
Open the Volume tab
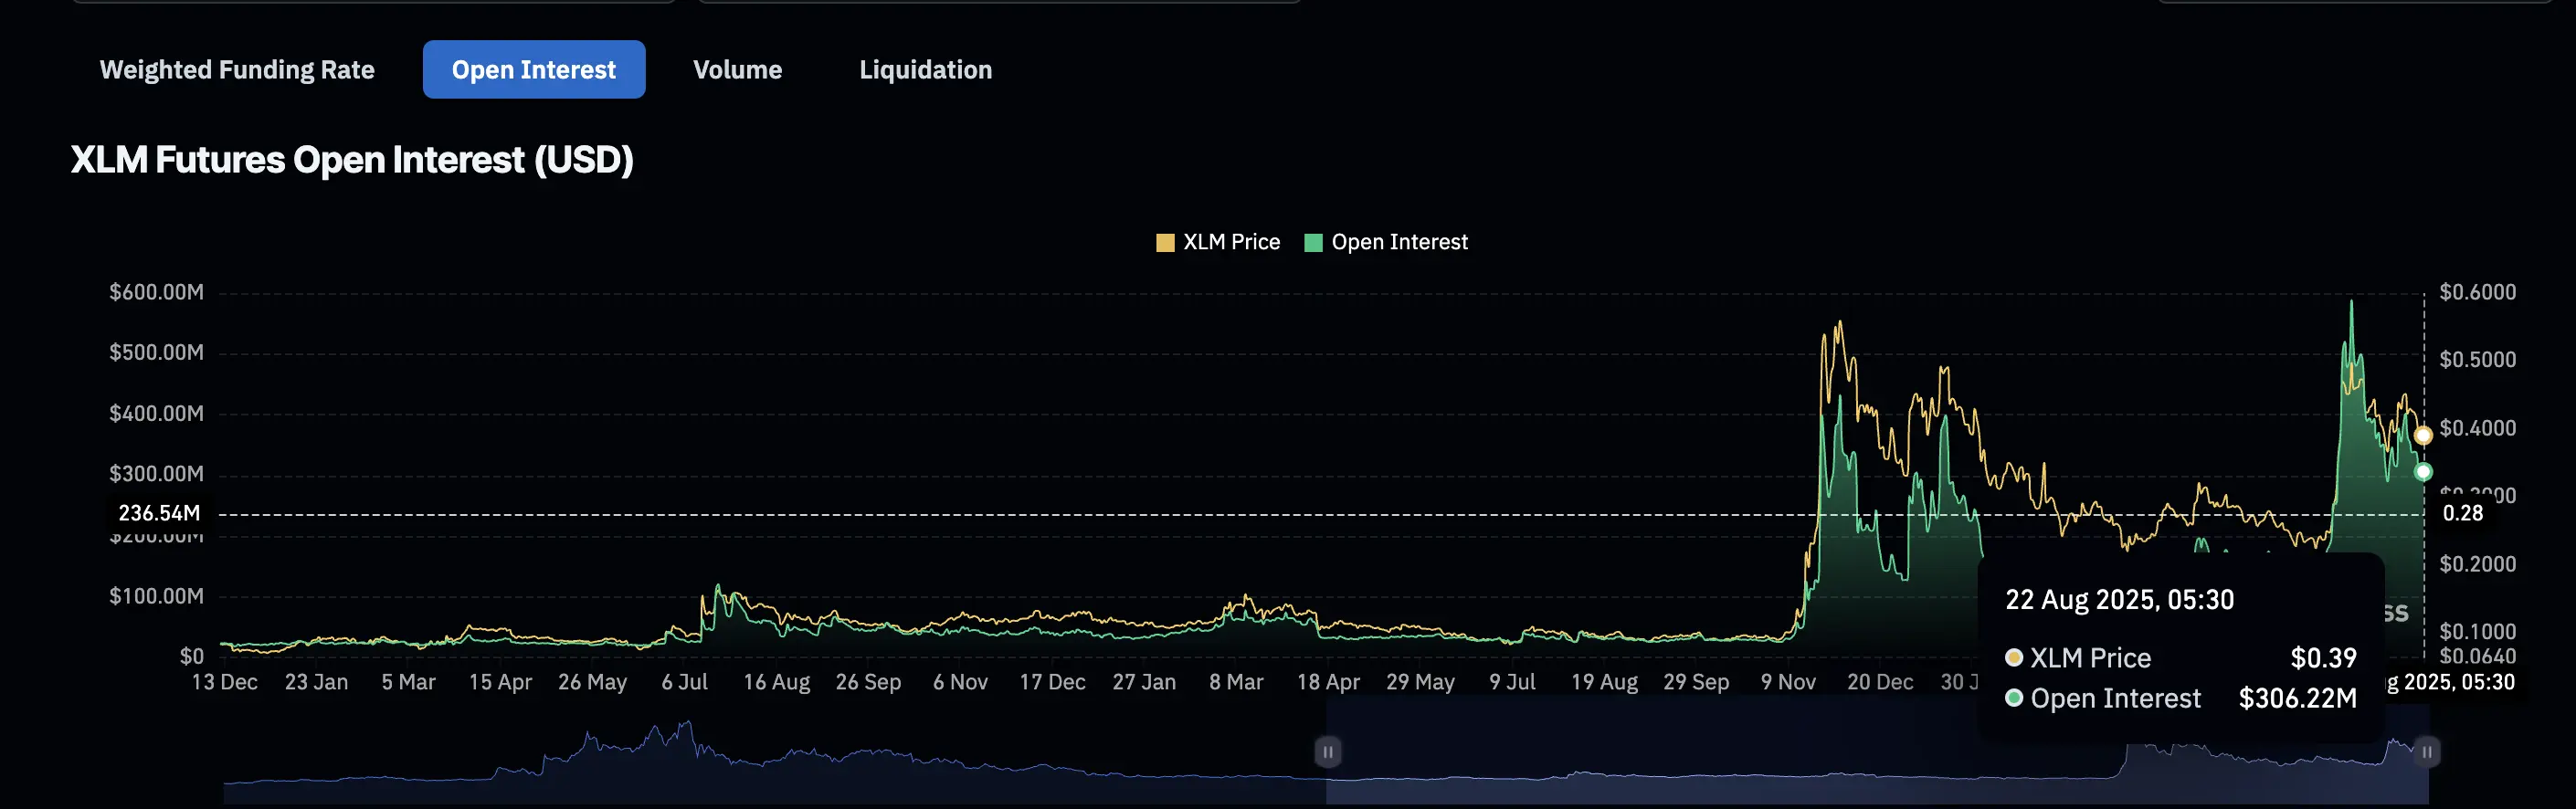(x=737, y=70)
